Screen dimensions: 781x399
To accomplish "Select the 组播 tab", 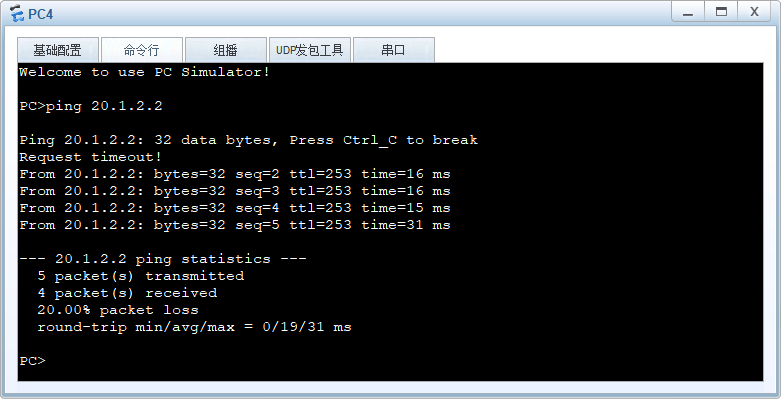I will pyautogui.click(x=226, y=50).
